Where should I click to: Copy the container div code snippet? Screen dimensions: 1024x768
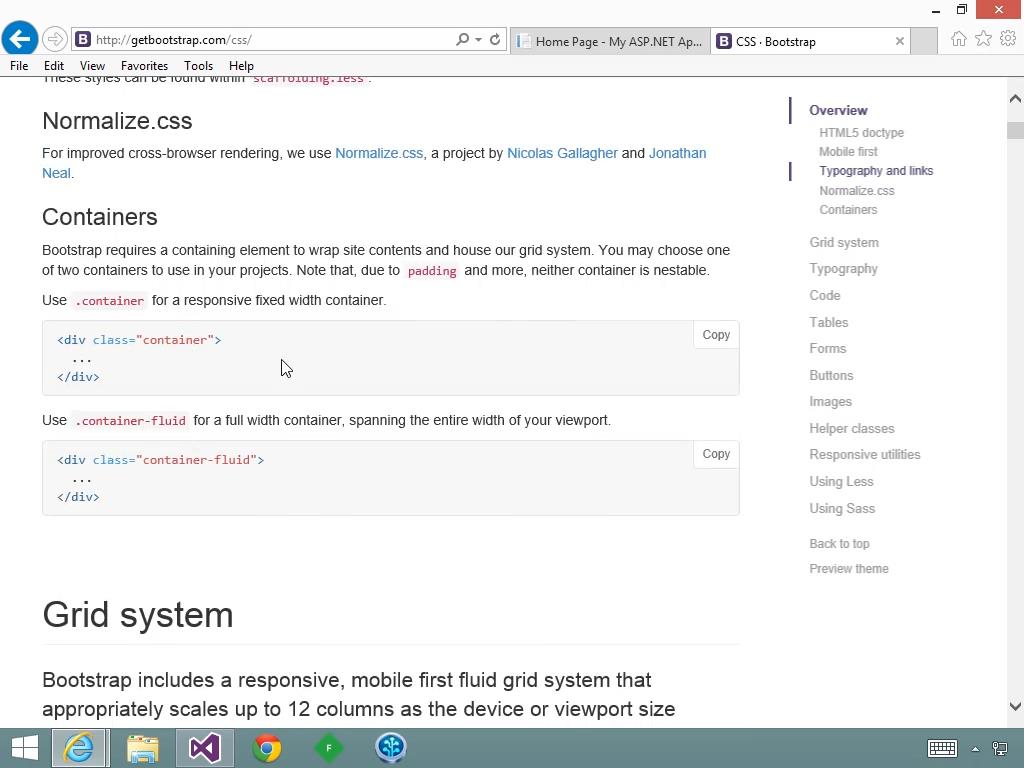(x=716, y=335)
